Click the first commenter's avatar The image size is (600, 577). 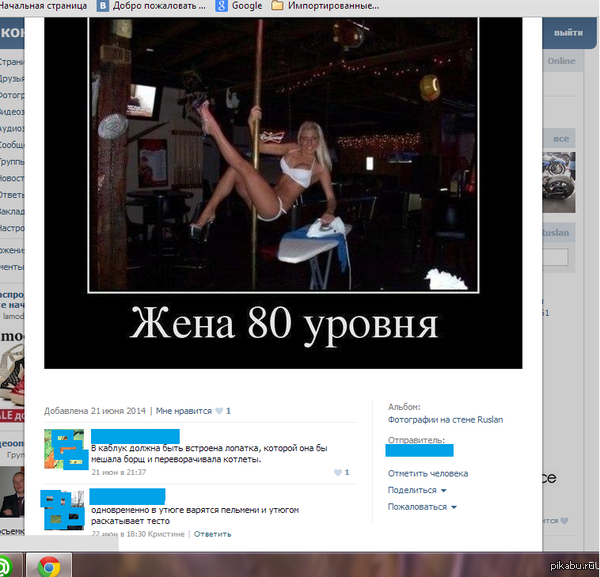[x=63, y=449]
